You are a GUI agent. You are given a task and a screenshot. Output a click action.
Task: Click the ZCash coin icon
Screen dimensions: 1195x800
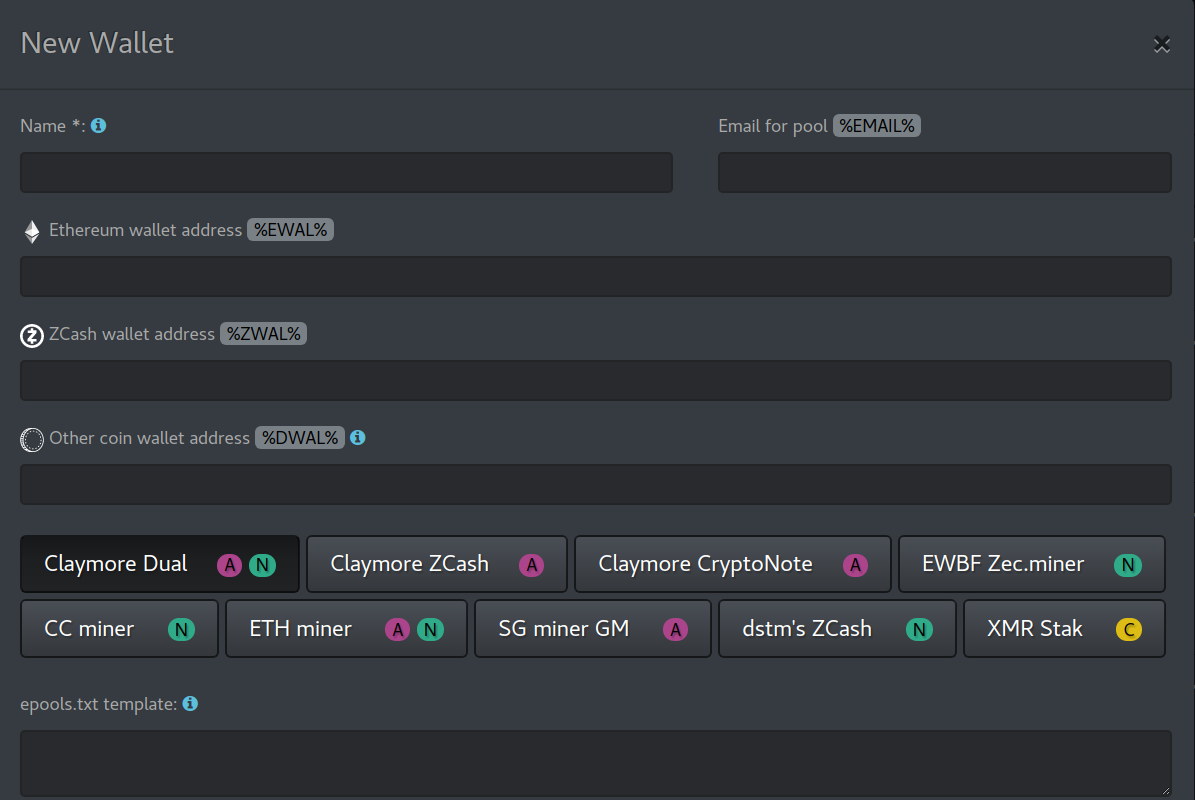click(x=32, y=335)
